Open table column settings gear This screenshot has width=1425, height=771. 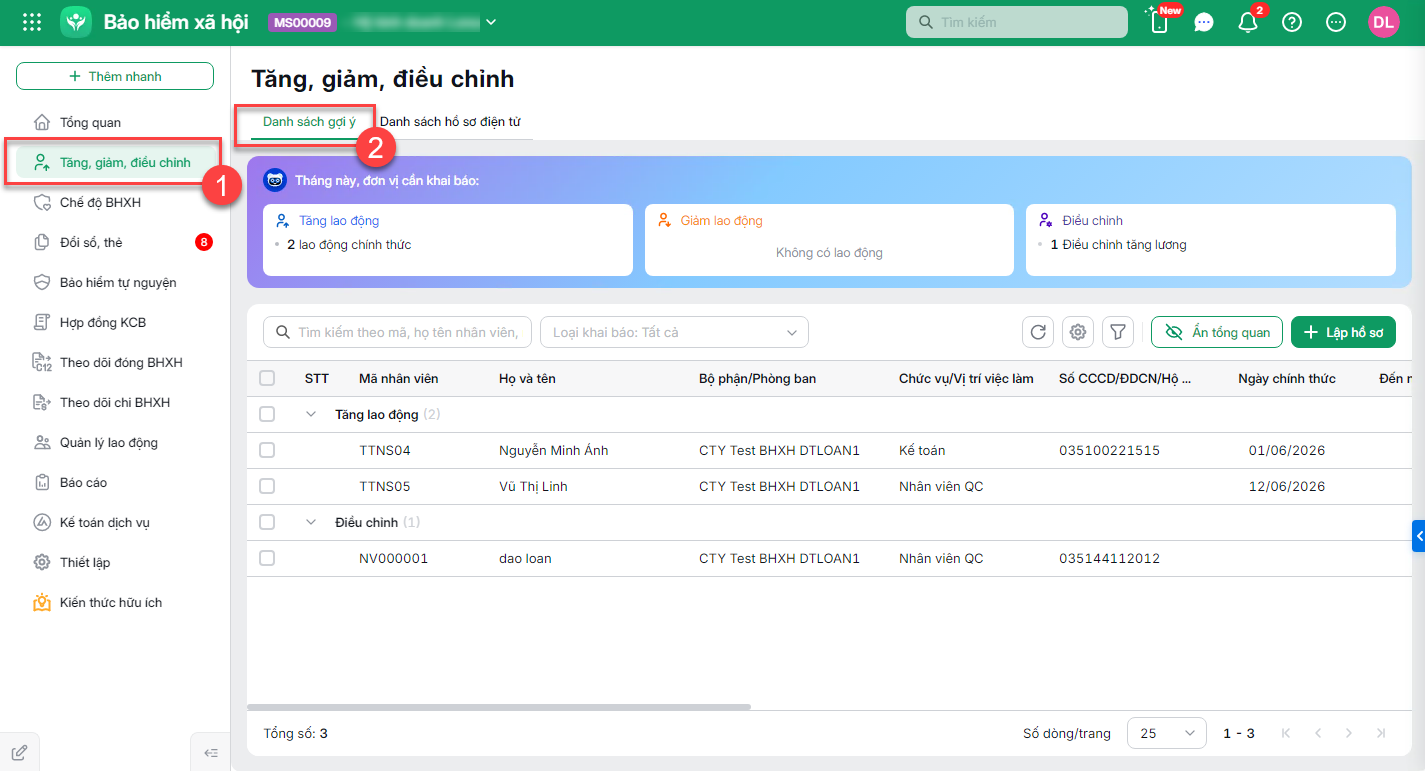click(1078, 332)
